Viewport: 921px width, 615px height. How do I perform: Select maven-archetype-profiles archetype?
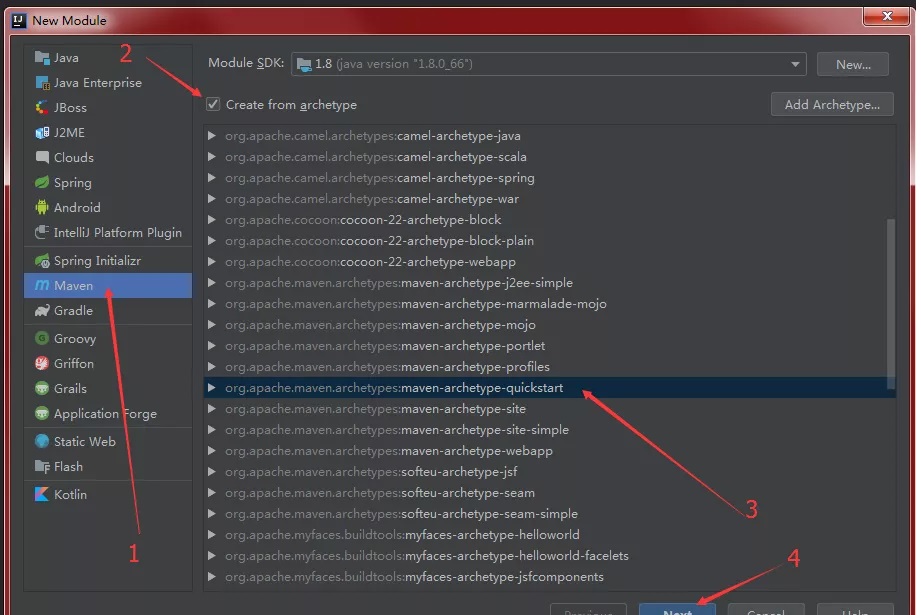click(x=550, y=367)
